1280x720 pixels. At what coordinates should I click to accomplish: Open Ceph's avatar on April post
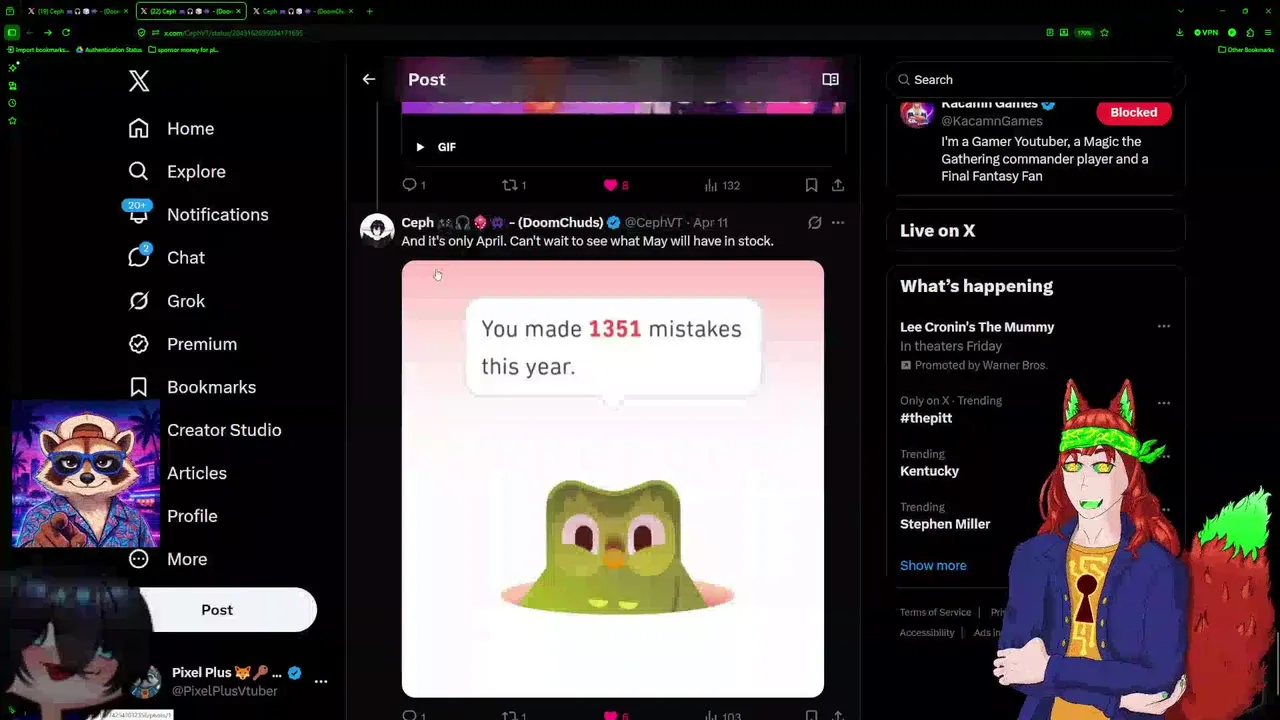click(377, 230)
